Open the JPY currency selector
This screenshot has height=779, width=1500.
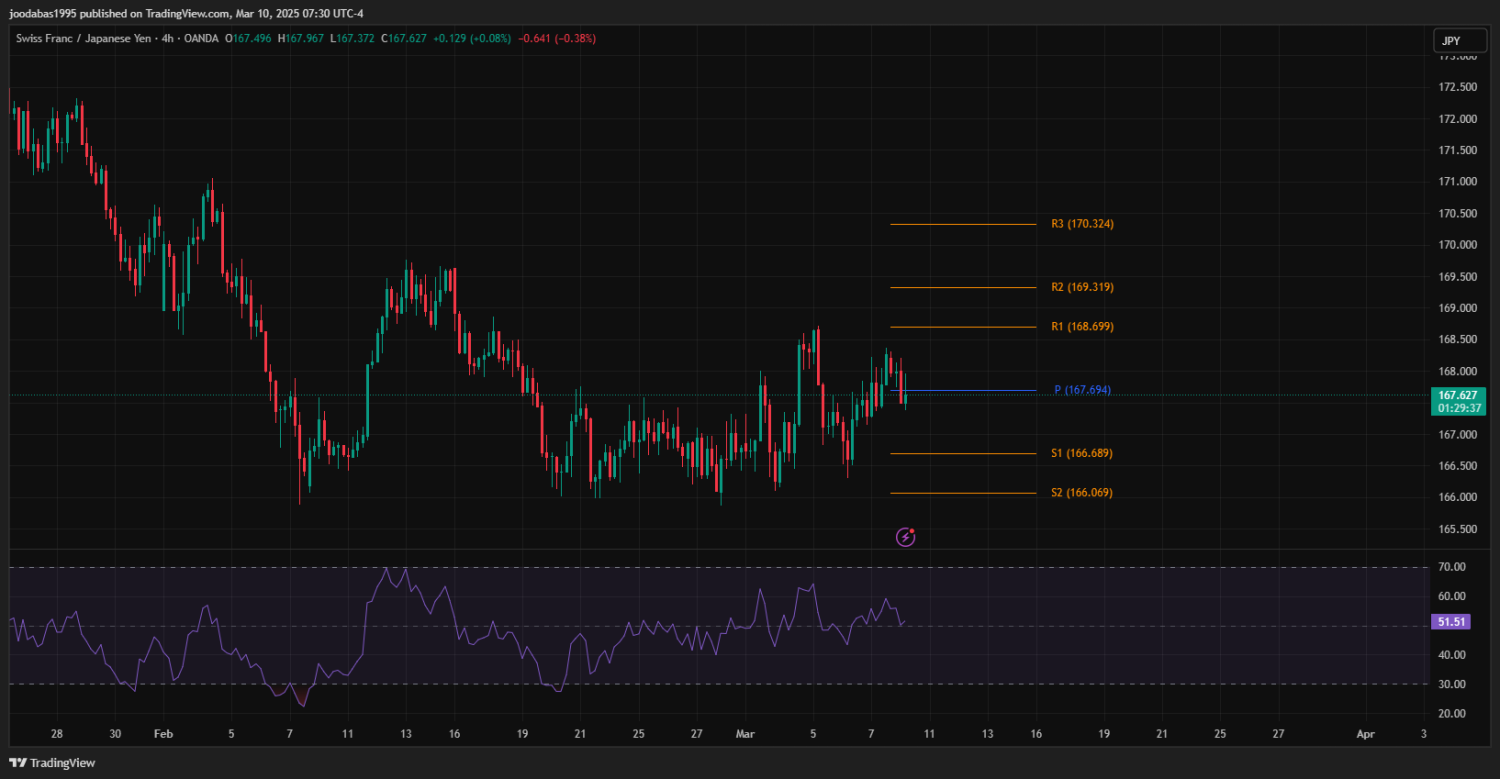point(1451,41)
